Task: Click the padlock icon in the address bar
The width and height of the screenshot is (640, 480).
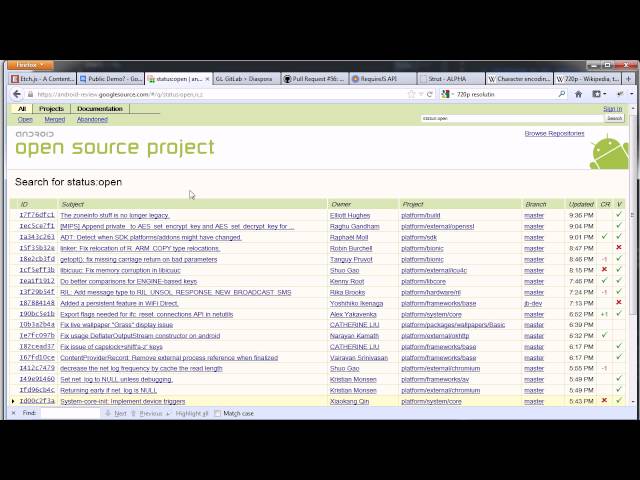Action: [x=30, y=94]
